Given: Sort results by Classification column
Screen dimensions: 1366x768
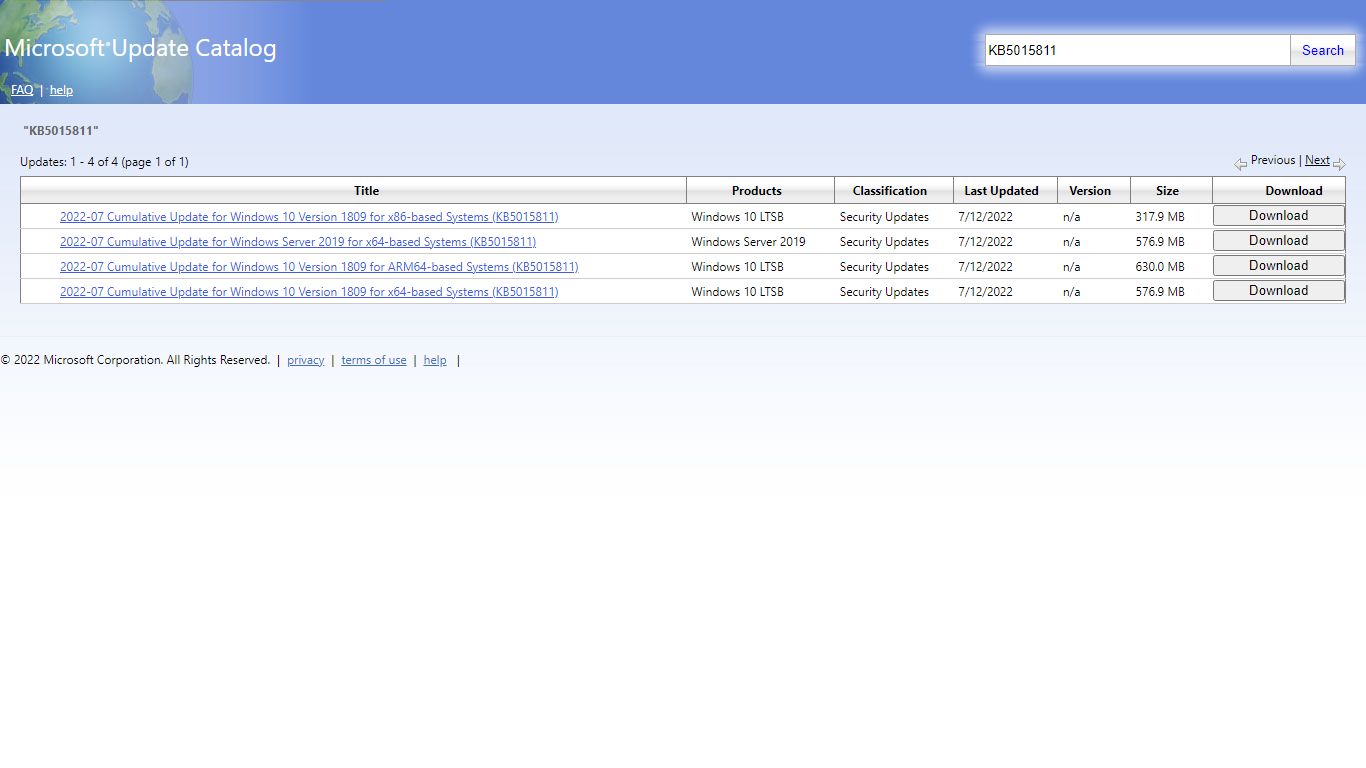Looking at the screenshot, I should [x=890, y=191].
